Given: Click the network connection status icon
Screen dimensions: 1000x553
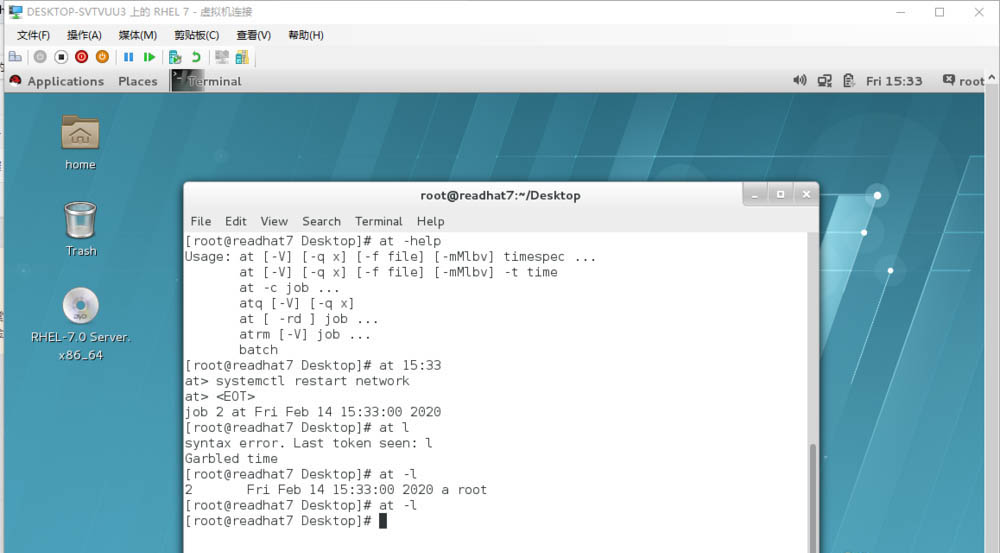Looking at the screenshot, I should click(824, 81).
